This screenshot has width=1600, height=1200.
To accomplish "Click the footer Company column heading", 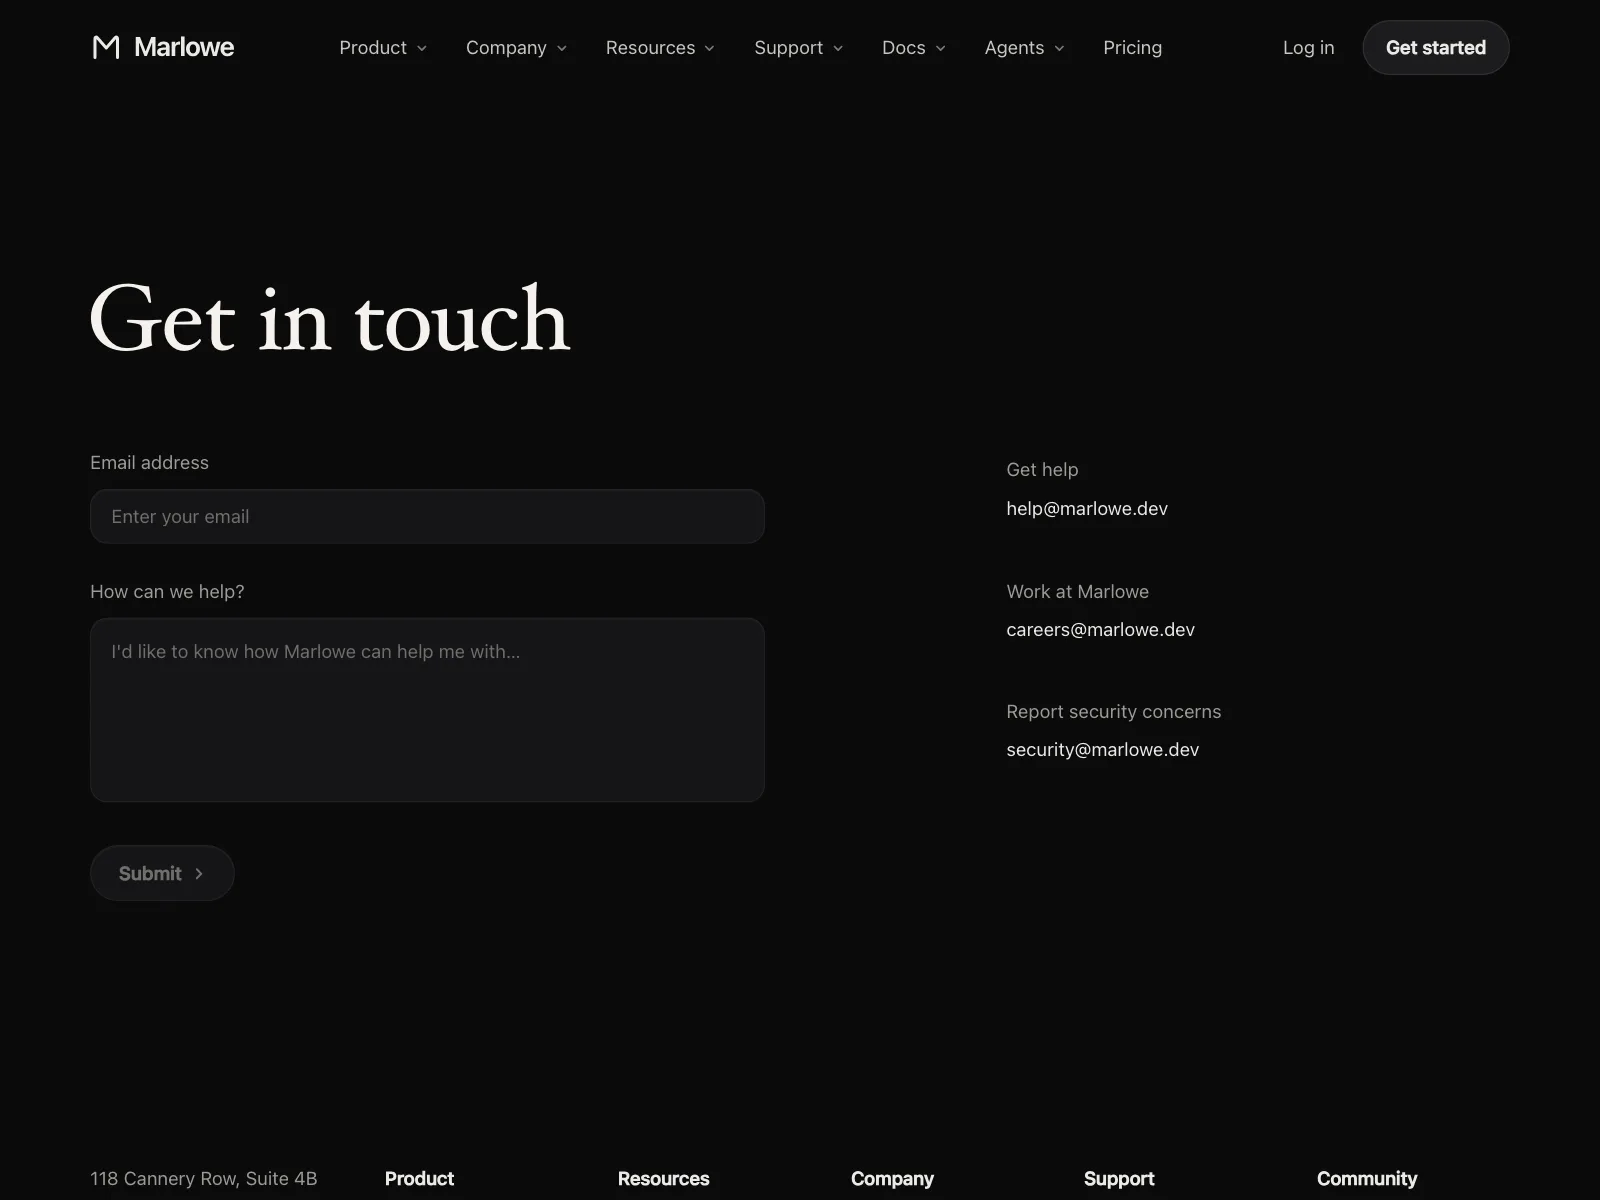I will click(892, 1178).
